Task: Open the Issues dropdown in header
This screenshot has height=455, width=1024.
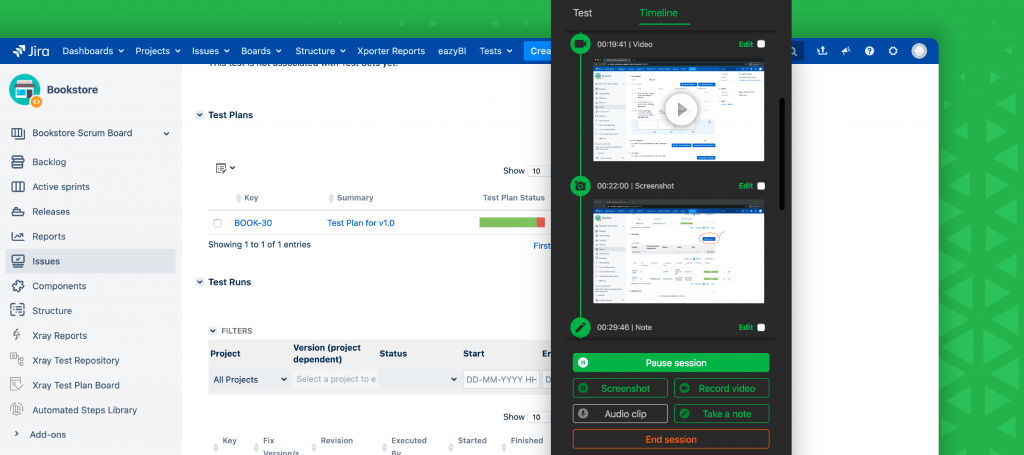Action: click(x=210, y=51)
